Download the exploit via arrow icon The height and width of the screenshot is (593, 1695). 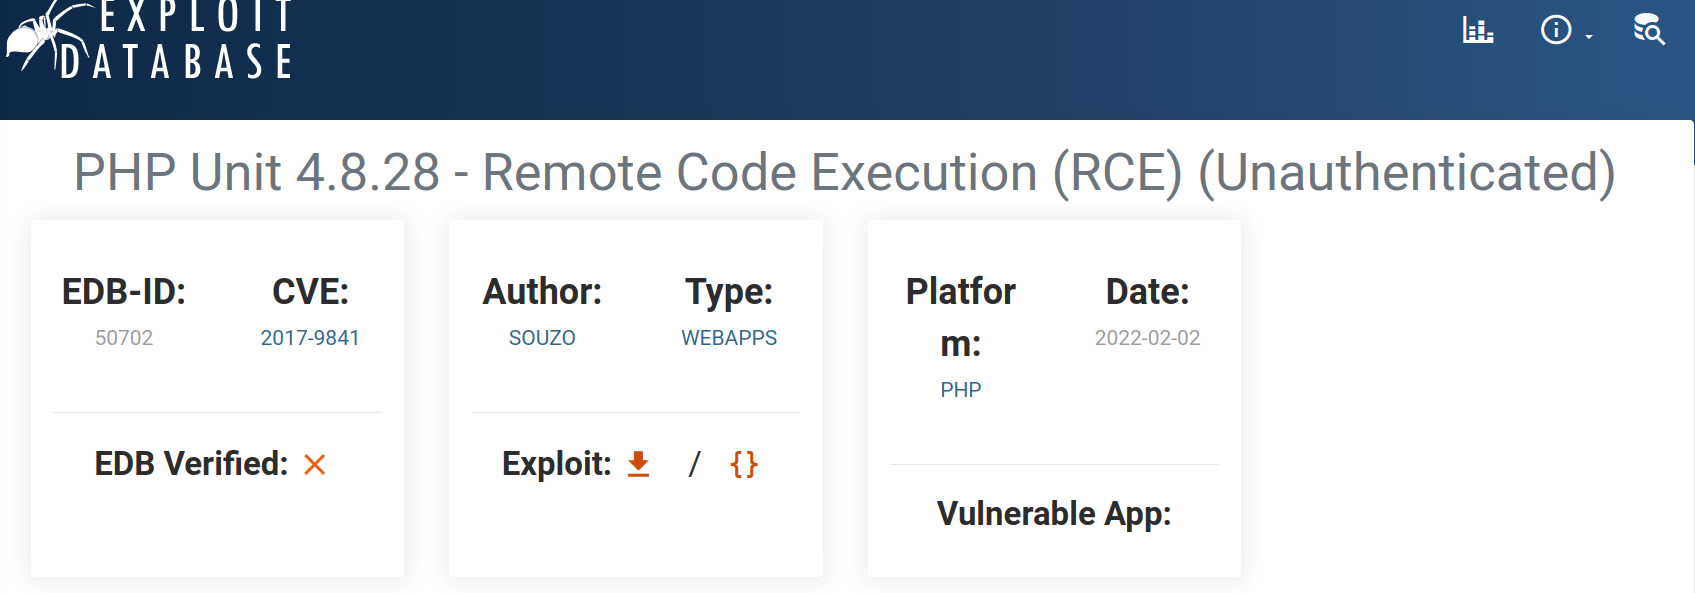pos(638,464)
